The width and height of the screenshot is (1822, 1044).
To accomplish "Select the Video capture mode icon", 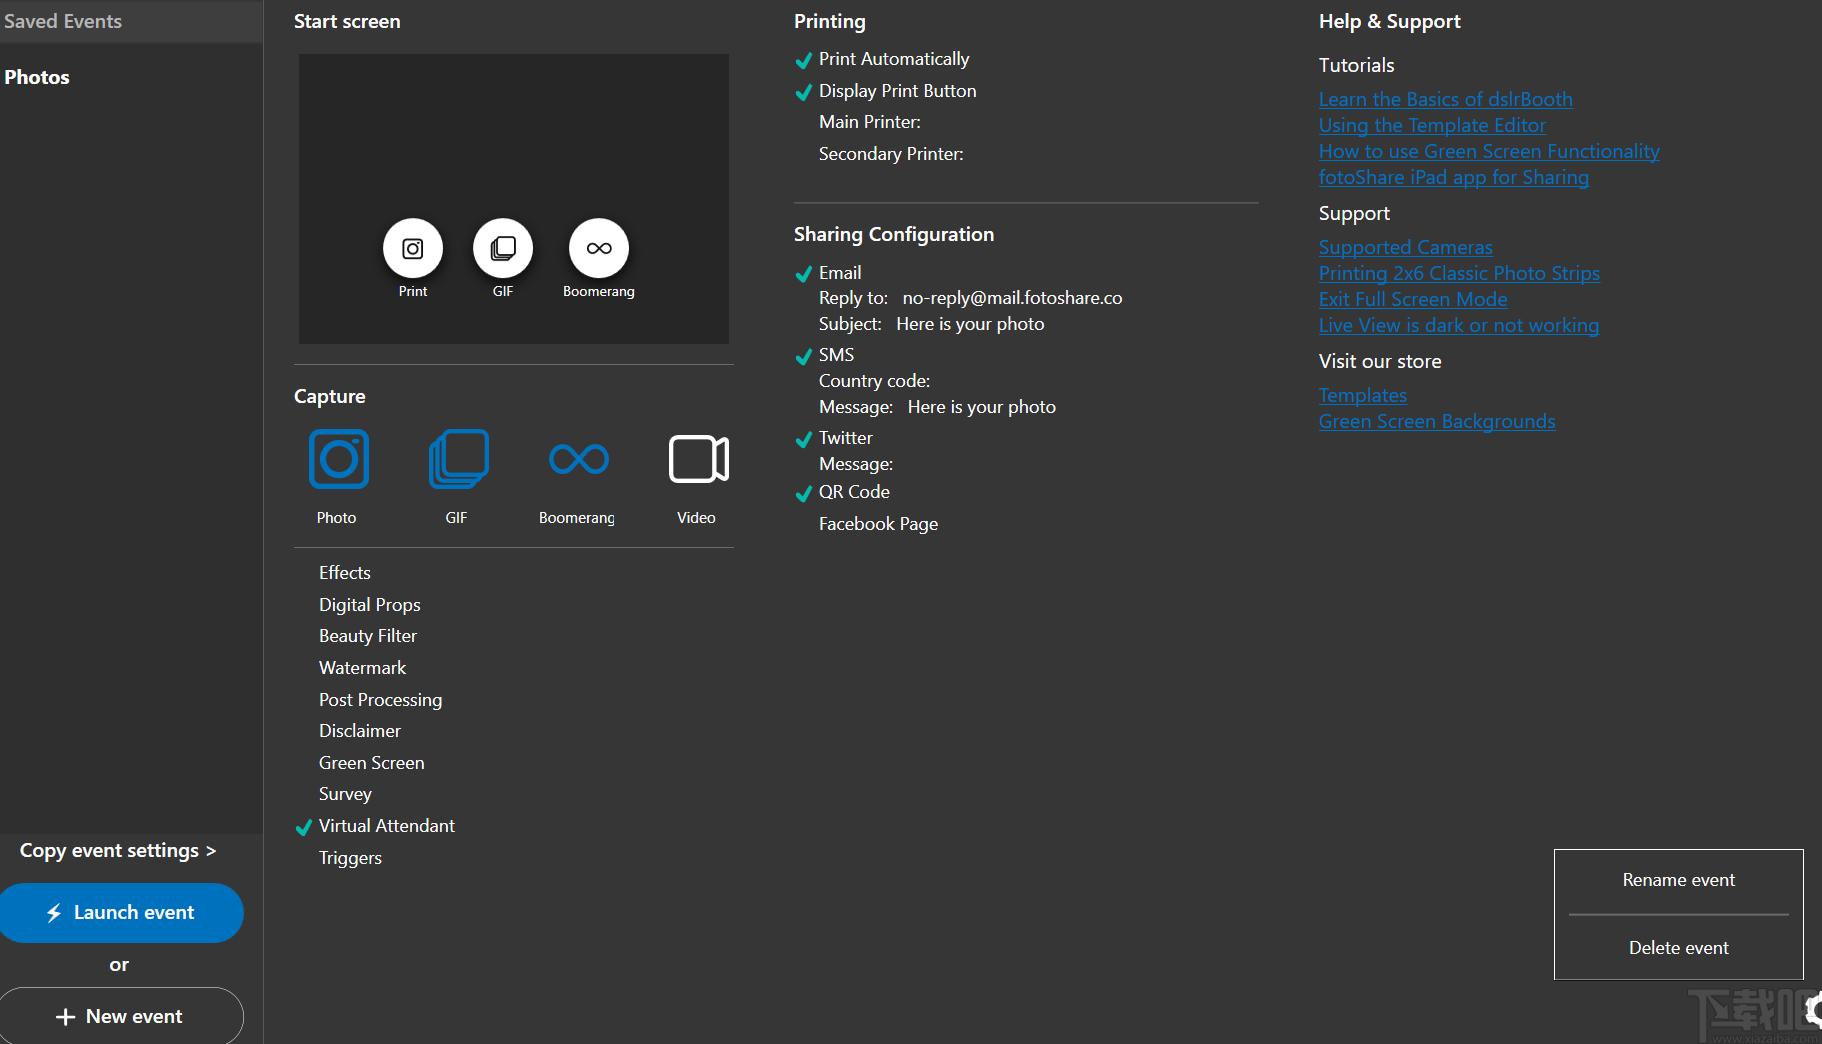I will [x=698, y=459].
